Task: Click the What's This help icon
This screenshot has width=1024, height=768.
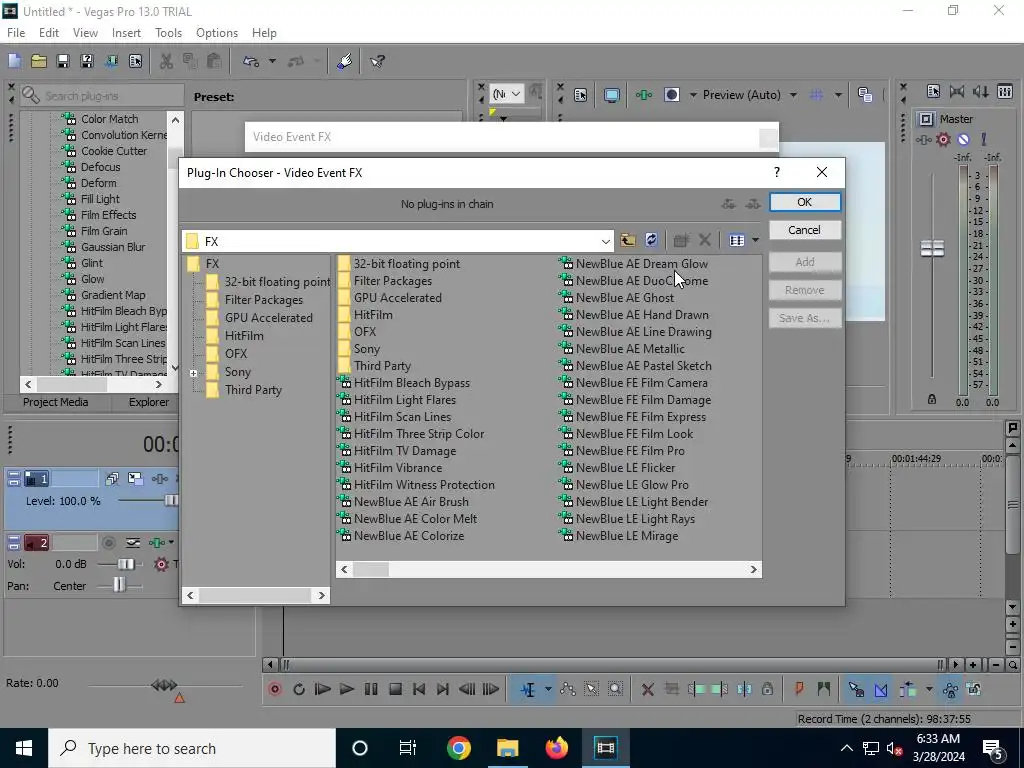Action: 377,61
